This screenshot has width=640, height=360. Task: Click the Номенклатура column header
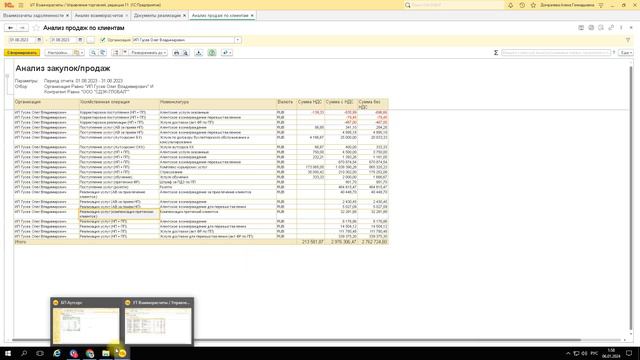click(x=218, y=104)
